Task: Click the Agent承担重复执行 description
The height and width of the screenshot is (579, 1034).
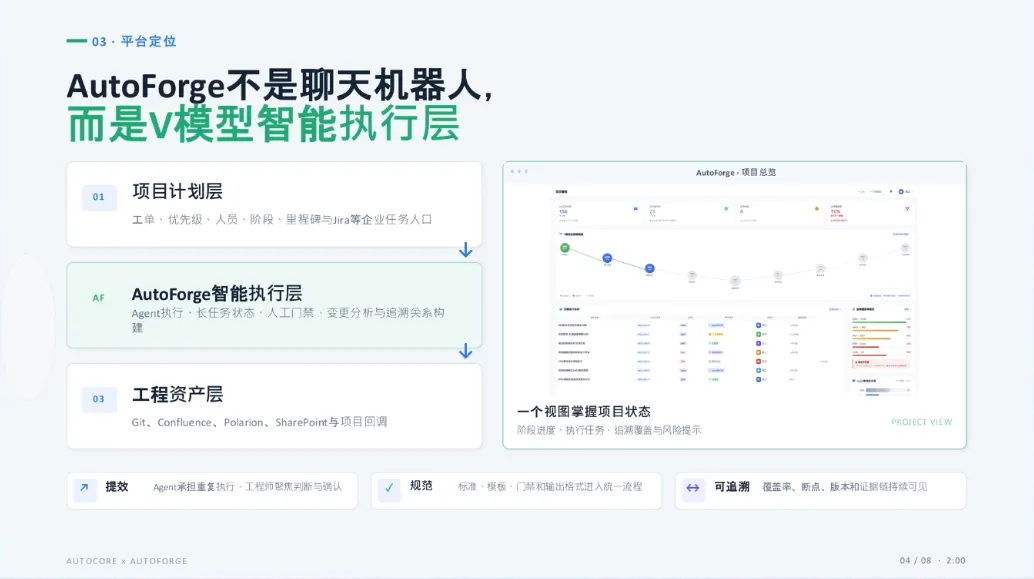Action: click(247, 487)
